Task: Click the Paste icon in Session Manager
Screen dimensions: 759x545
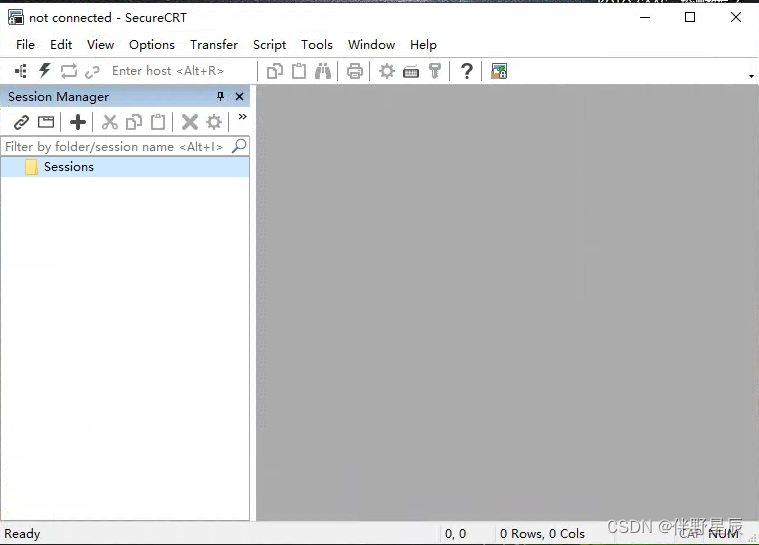Action: [158, 122]
